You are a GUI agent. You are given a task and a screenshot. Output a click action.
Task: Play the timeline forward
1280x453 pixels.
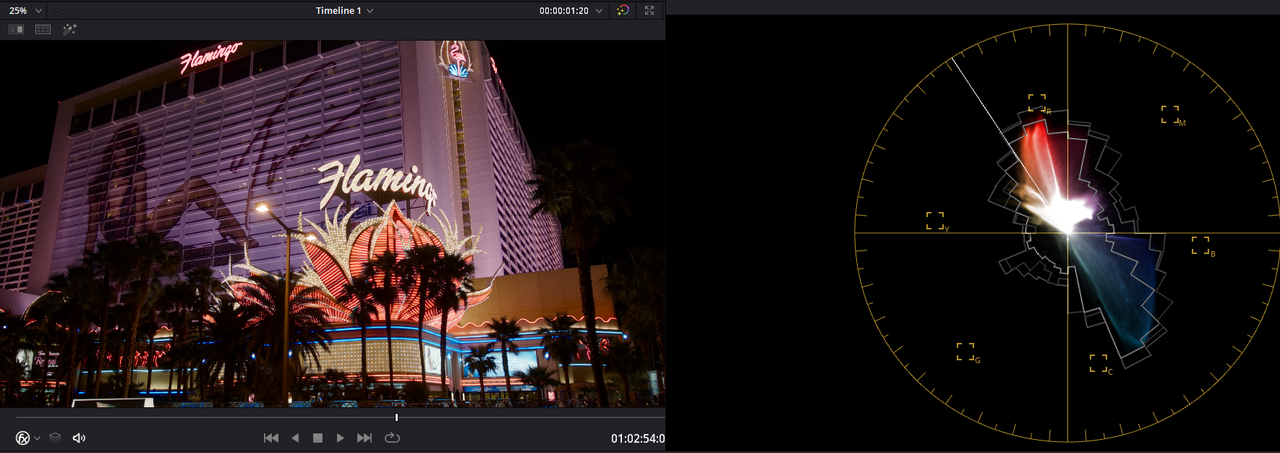[341, 438]
